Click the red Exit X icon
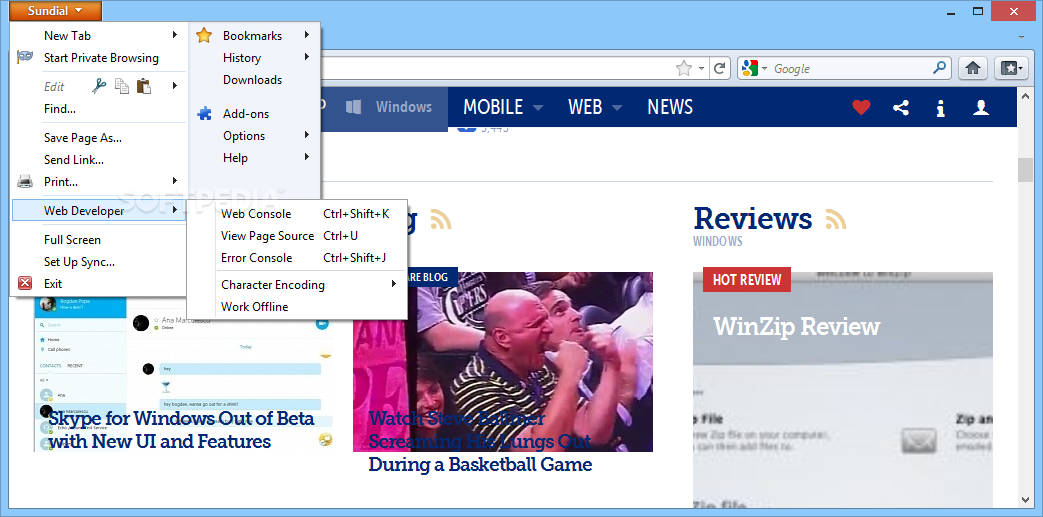Image resolution: width=1043 pixels, height=517 pixels. [25, 283]
